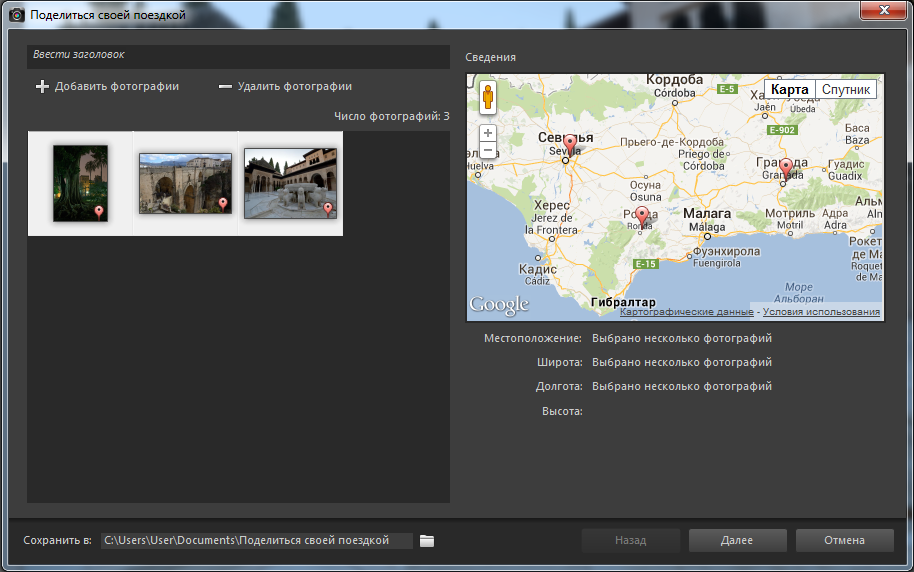Click the Херес label on the map
The width and height of the screenshot is (914, 572).
pos(552,205)
